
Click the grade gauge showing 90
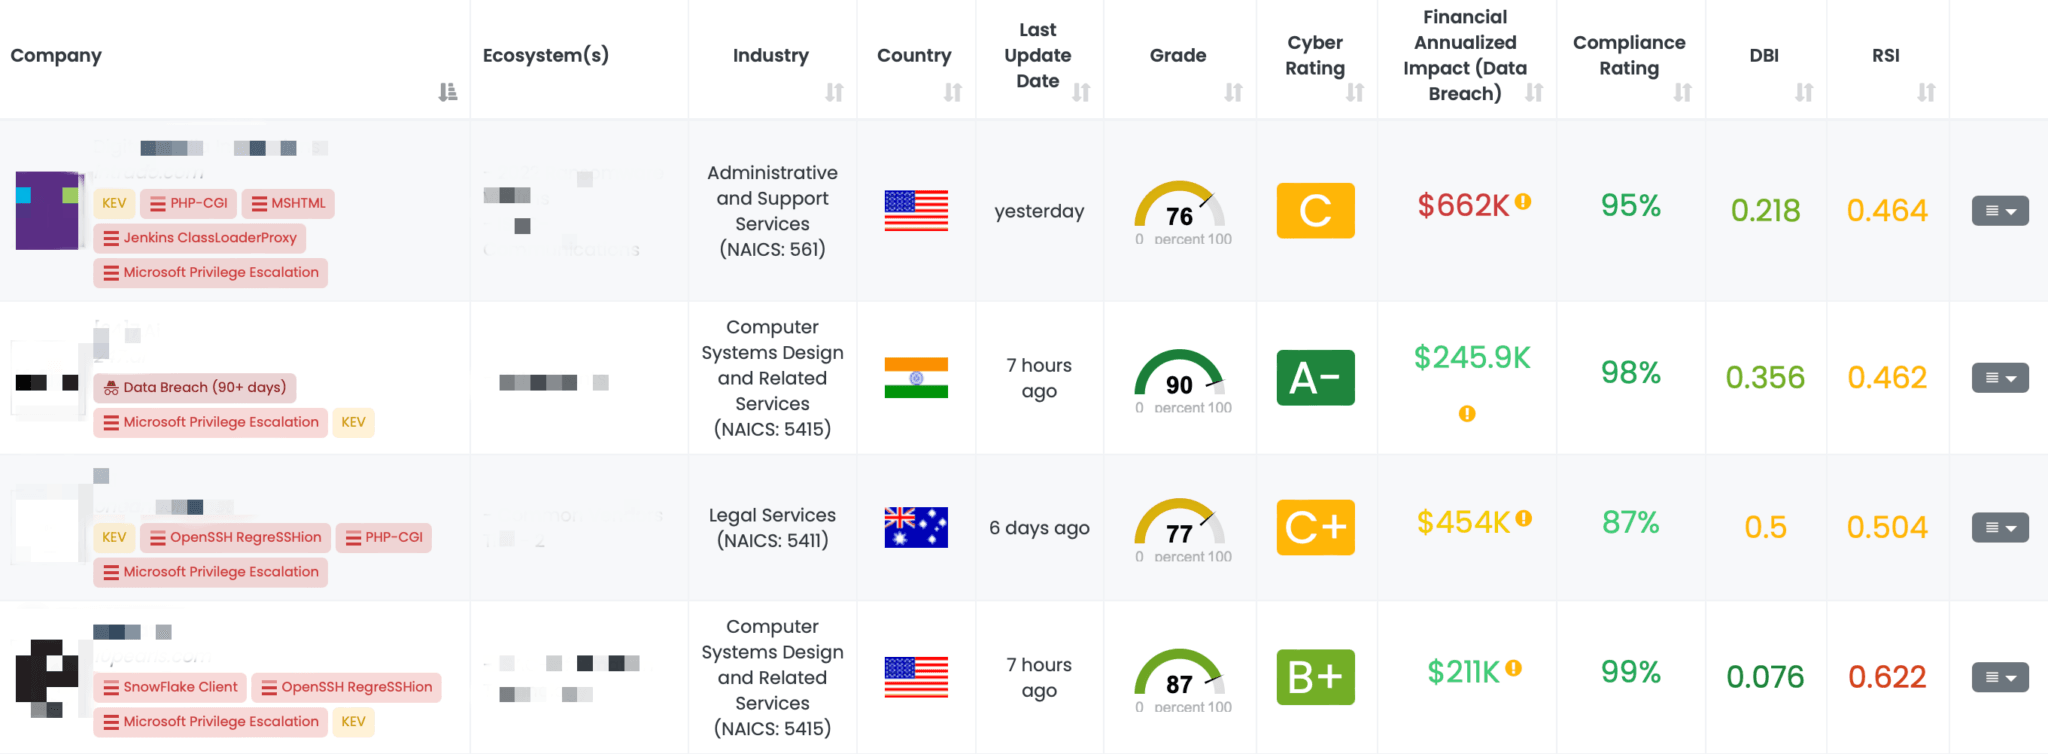[x=1179, y=379]
